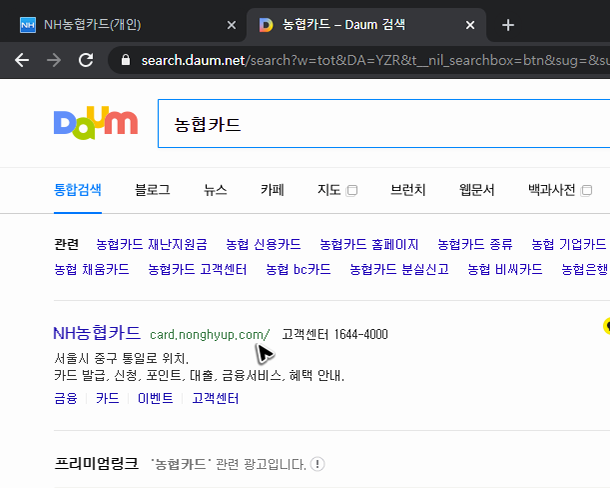The image size is (610, 488).
Task: Close the 농협카드 – Daum 검색 tab
Action: 470,25
